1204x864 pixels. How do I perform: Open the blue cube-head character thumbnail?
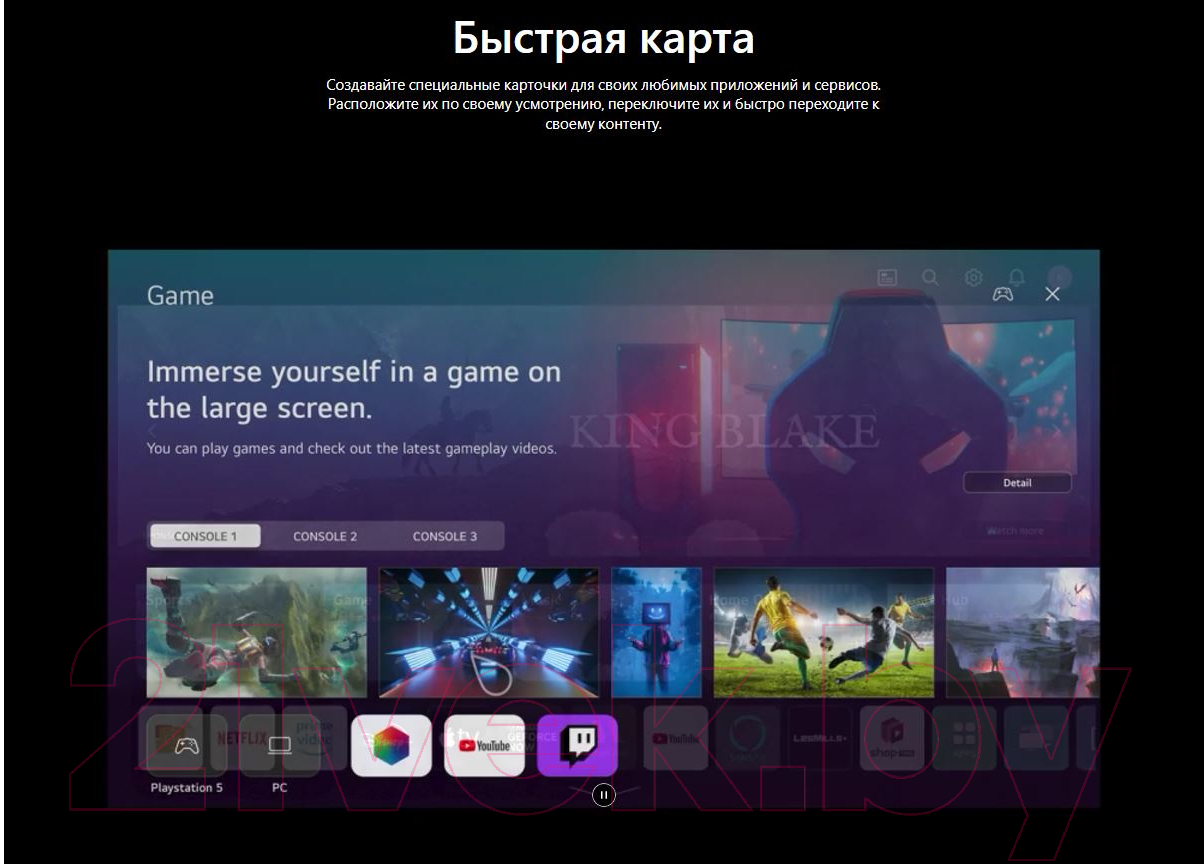click(x=657, y=632)
